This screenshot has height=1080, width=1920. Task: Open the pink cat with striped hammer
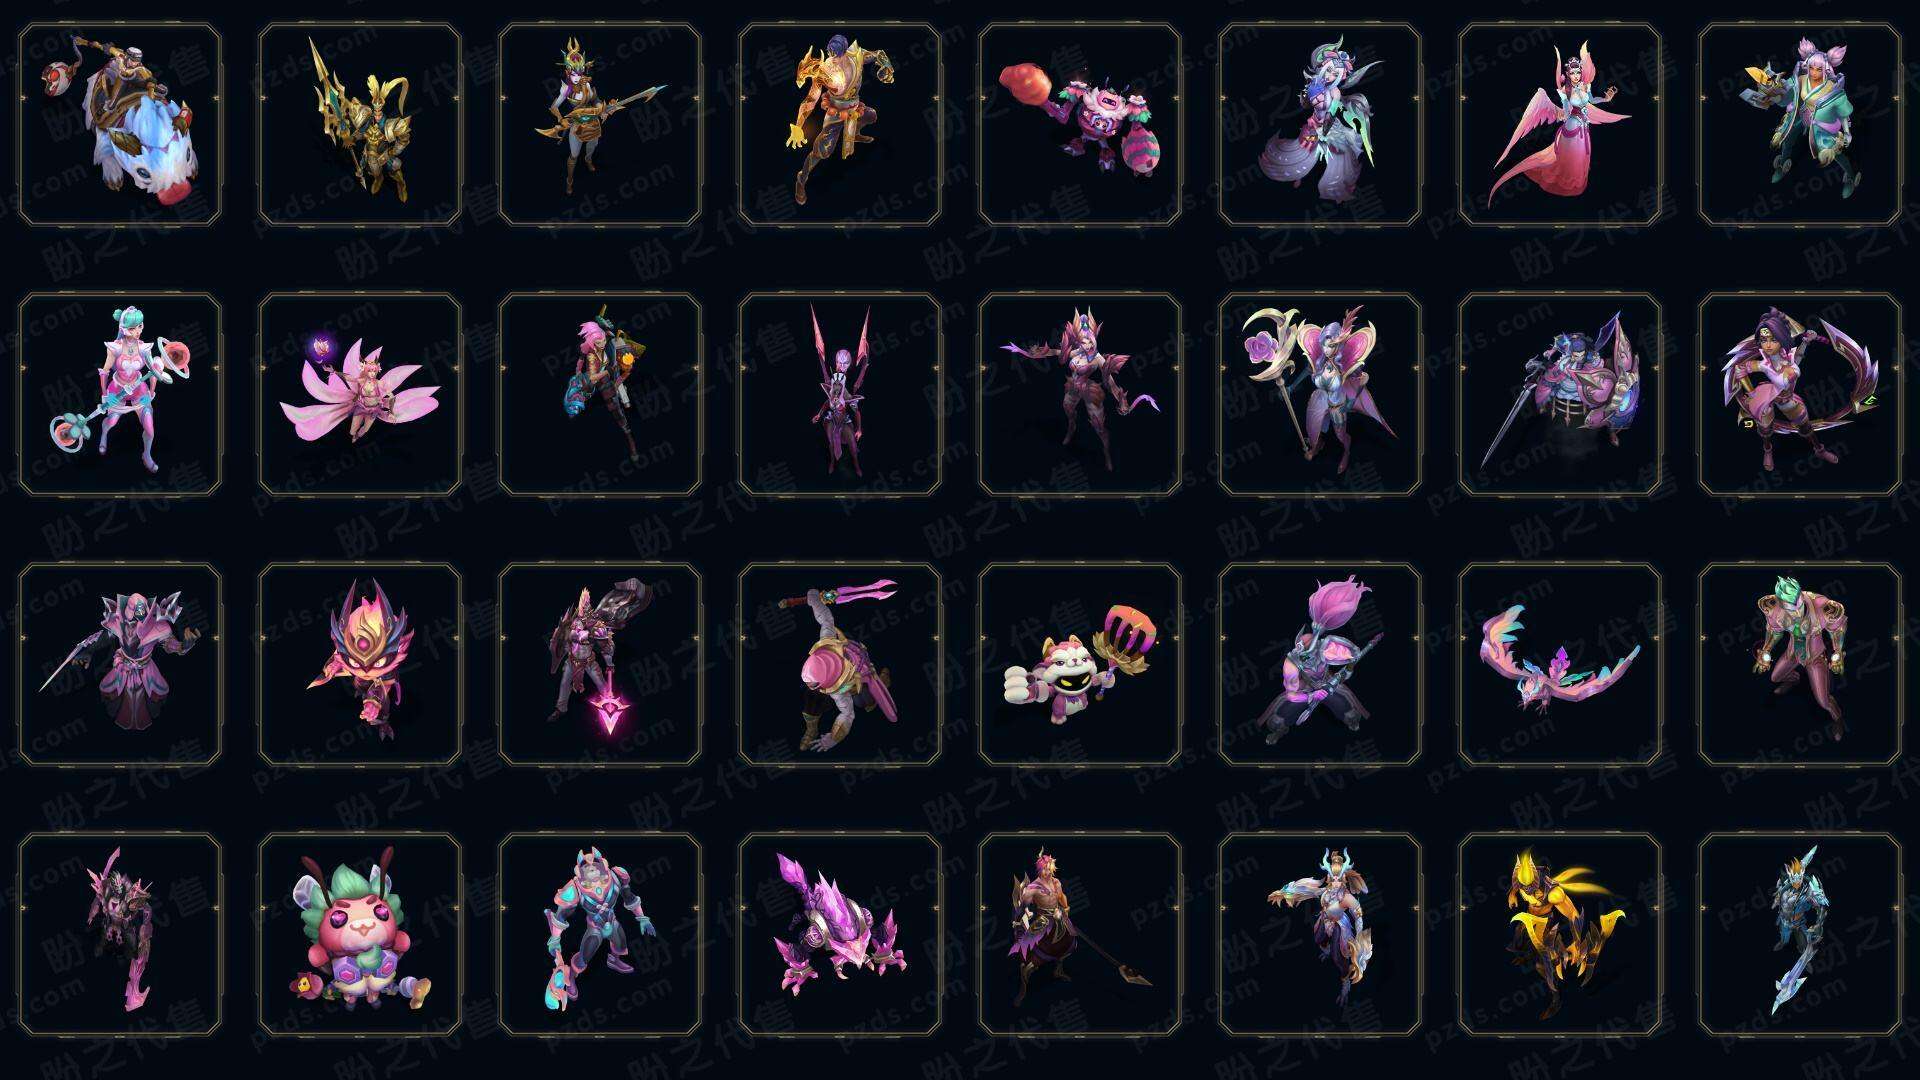pos(1080,664)
